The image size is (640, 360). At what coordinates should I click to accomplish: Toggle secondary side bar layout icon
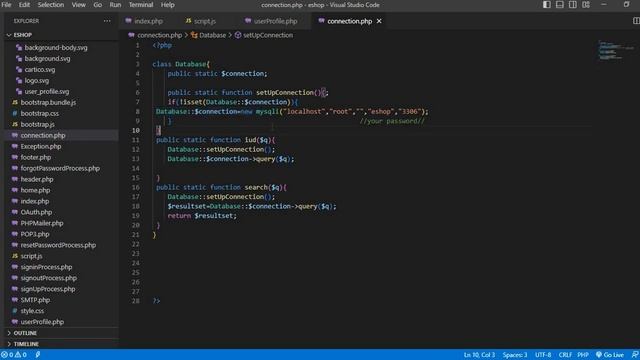point(573,5)
